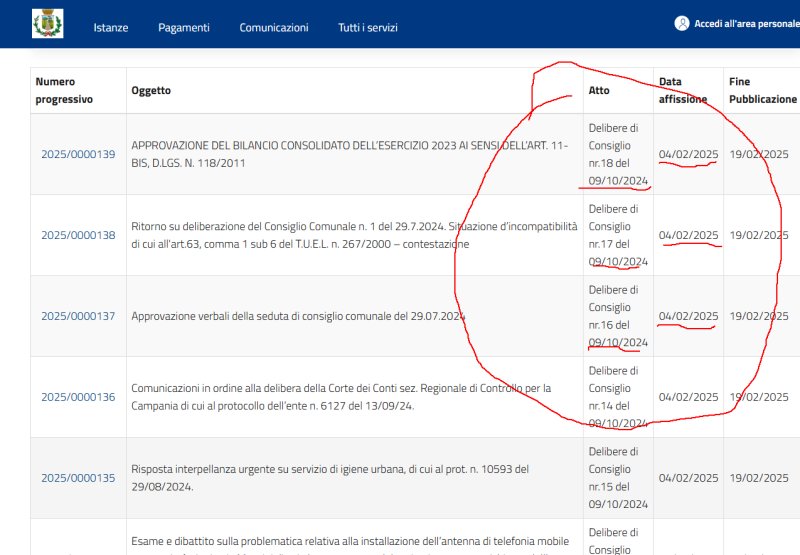Click Delibere di Consiglio nr.18 cell
The width and height of the screenshot is (800, 555).
coord(618,154)
